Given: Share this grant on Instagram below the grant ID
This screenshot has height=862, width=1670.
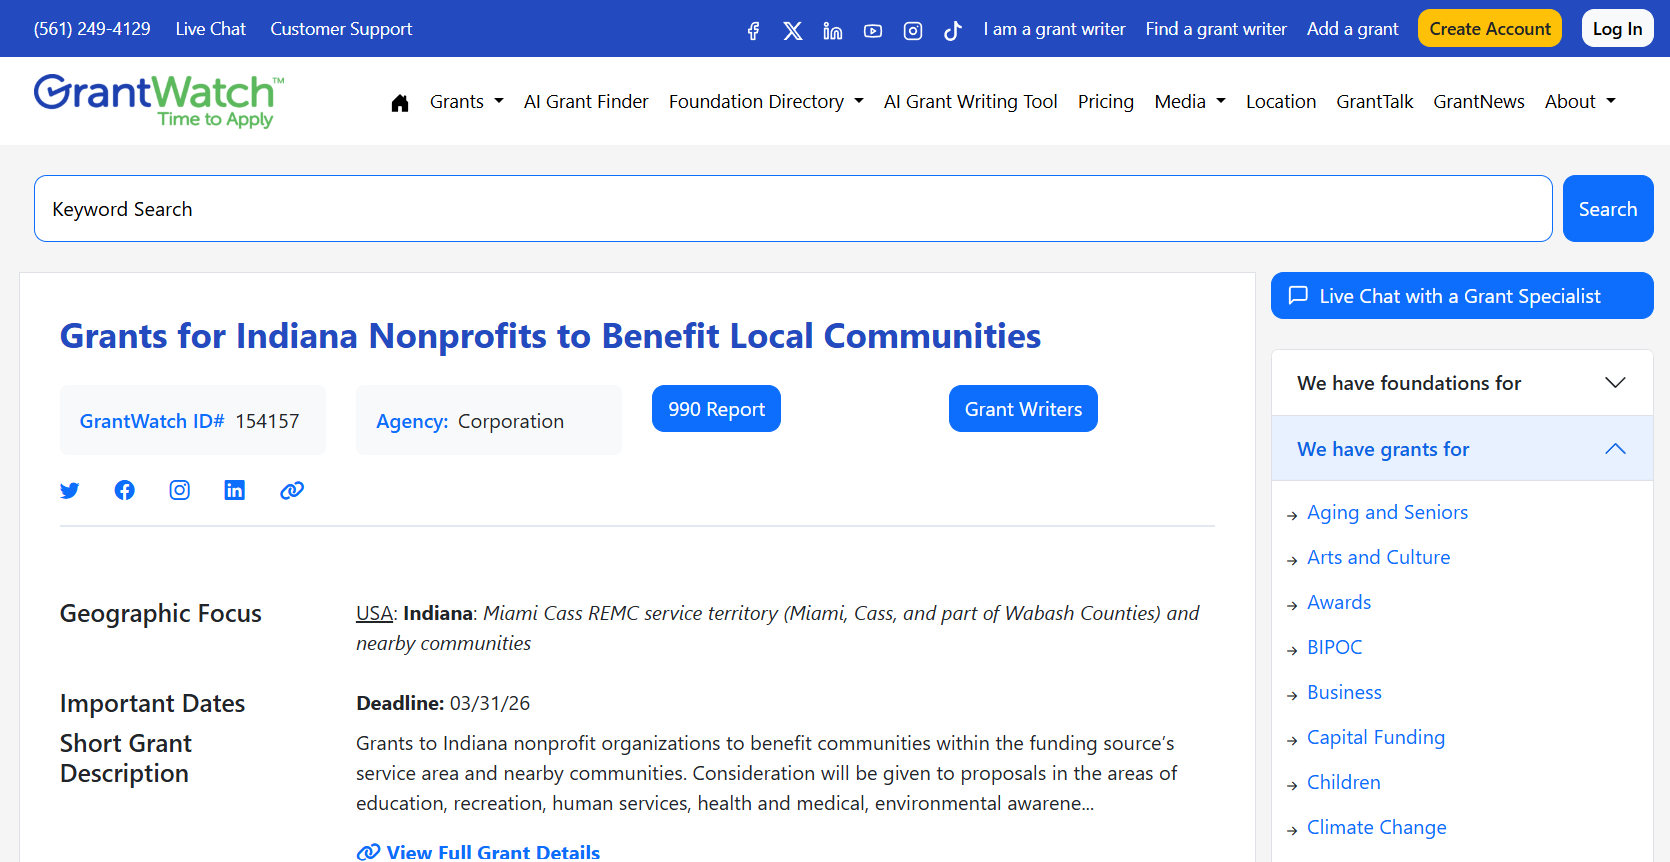Looking at the screenshot, I should [179, 490].
